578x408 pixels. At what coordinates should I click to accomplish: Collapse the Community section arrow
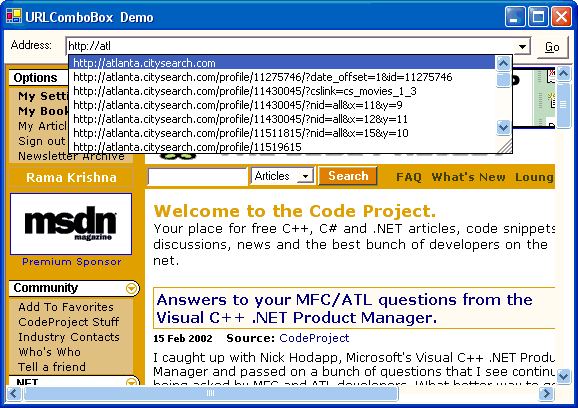pos(132,288)
